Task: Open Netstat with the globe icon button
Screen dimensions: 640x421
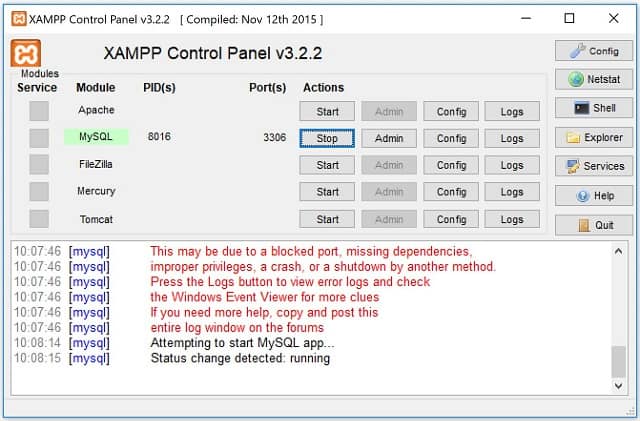Action: (x=594, y=79)
